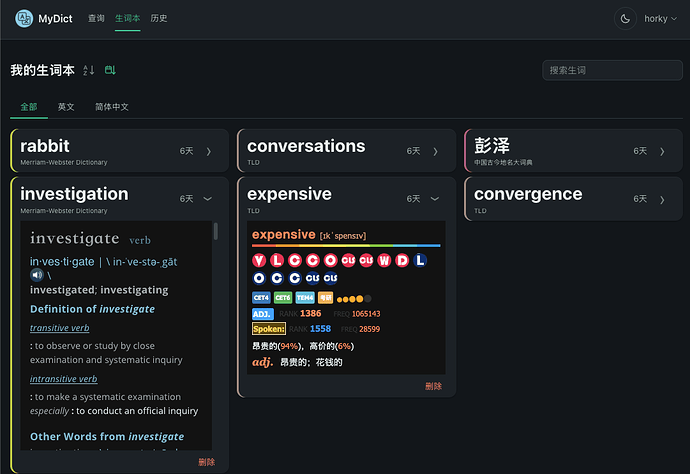Select the 简体中文 filter tab
This screenshot has height=474, width=690.
(x=112, y=107)
